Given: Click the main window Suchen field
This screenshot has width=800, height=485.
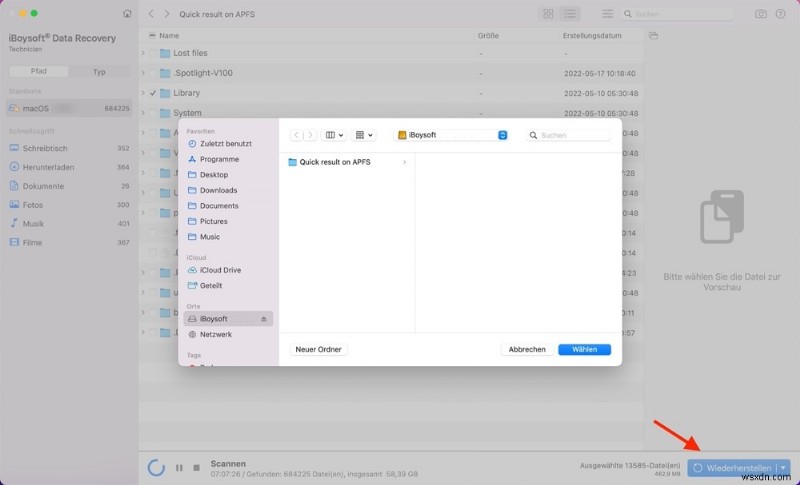Looking at the screenshot, I should pos(677,14).
